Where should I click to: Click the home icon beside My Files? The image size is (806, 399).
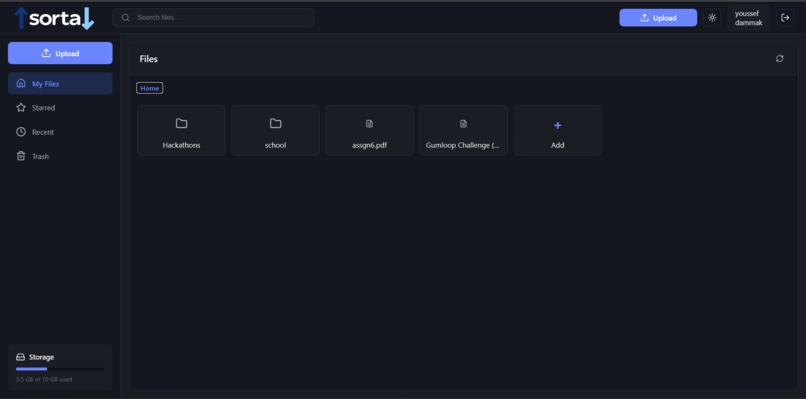(x=21, y=83)
